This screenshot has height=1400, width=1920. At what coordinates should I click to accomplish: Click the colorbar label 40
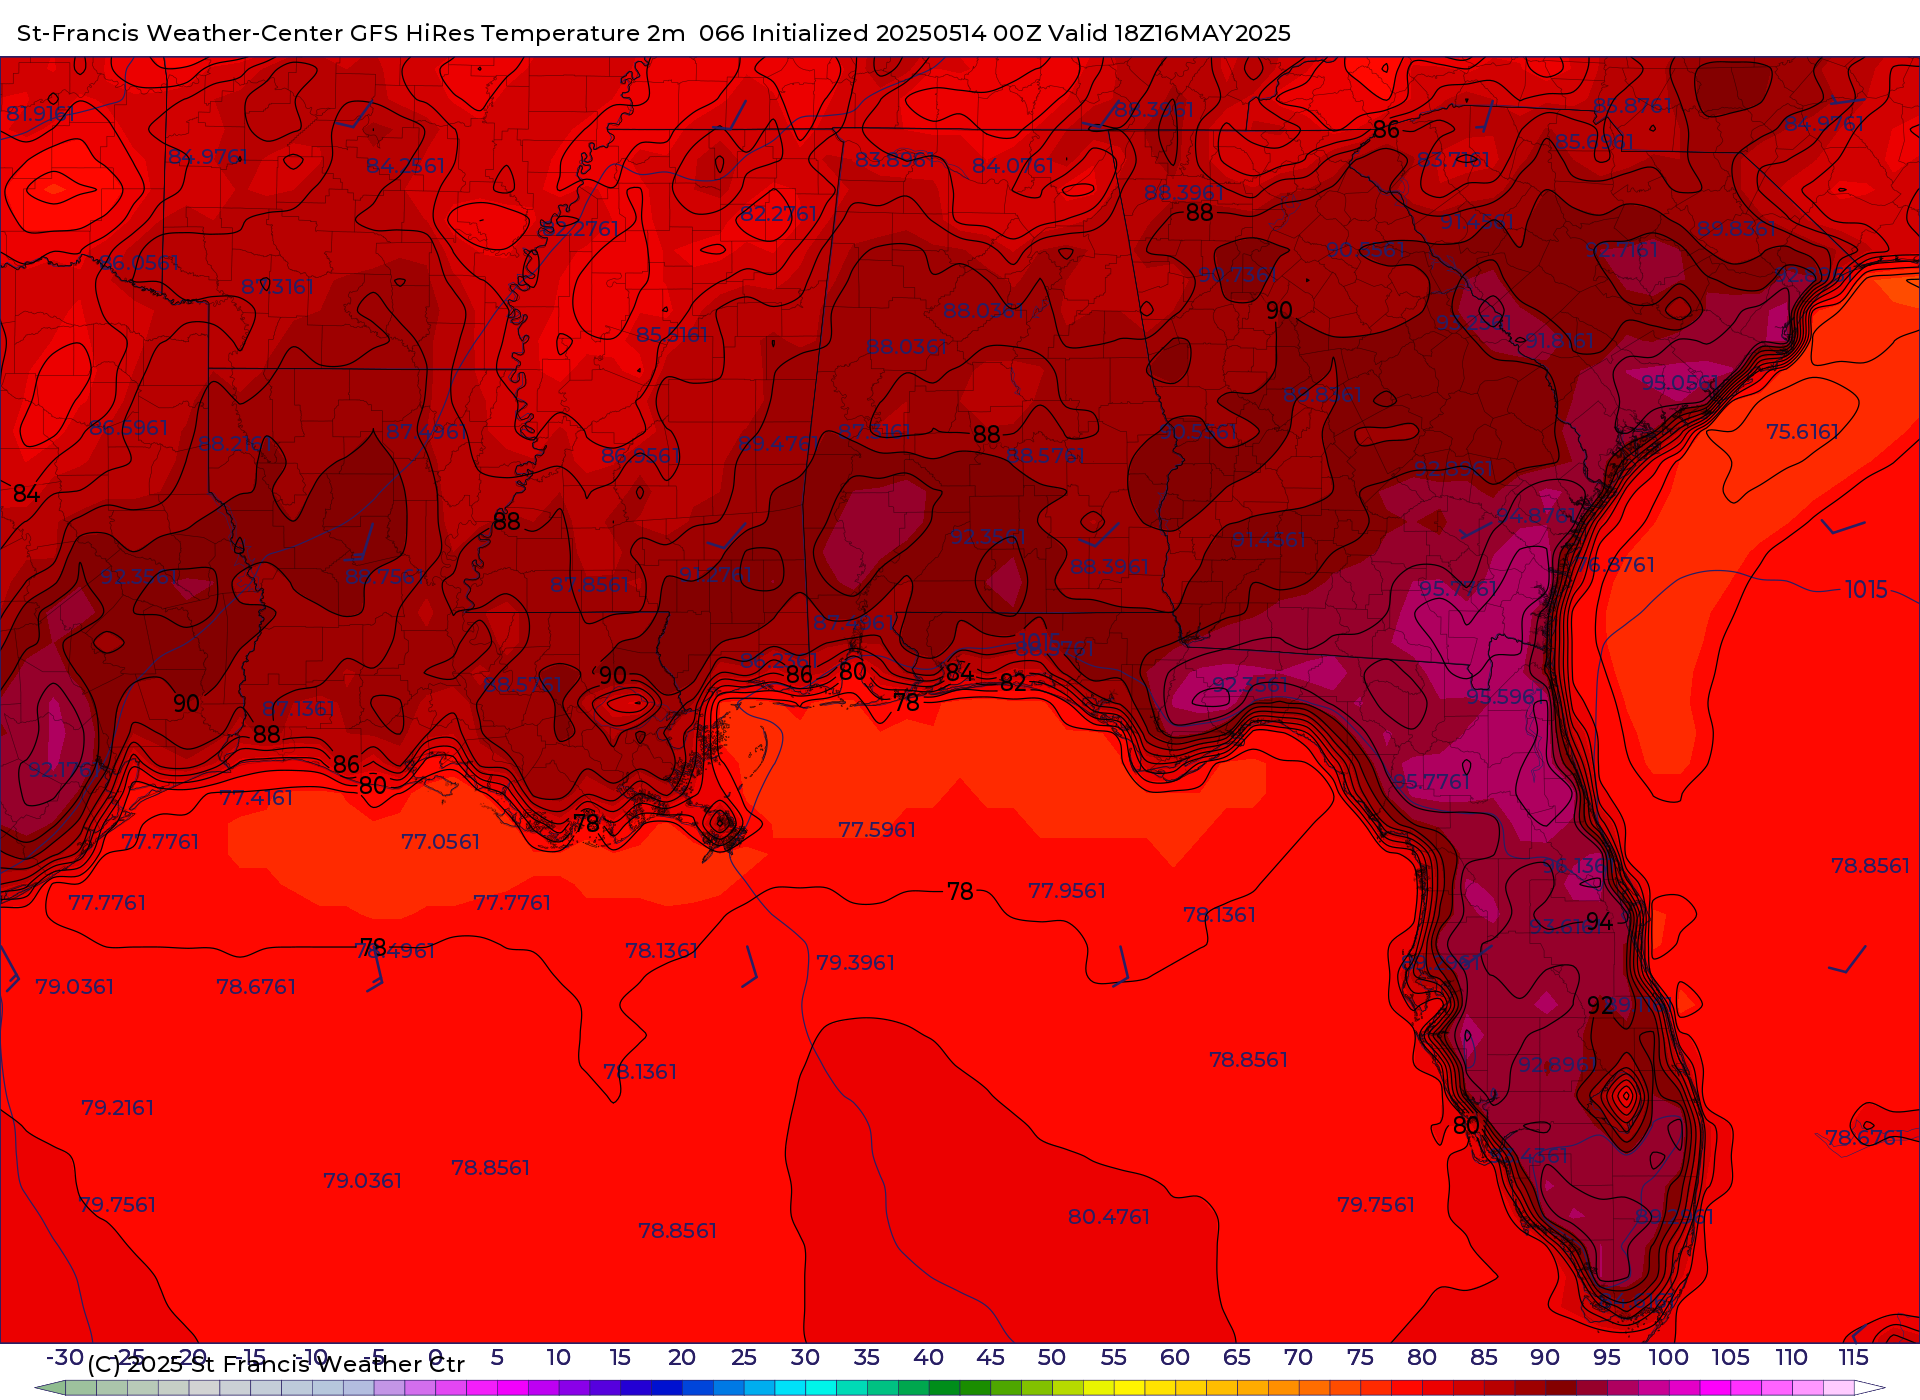tap(928, 1357)
